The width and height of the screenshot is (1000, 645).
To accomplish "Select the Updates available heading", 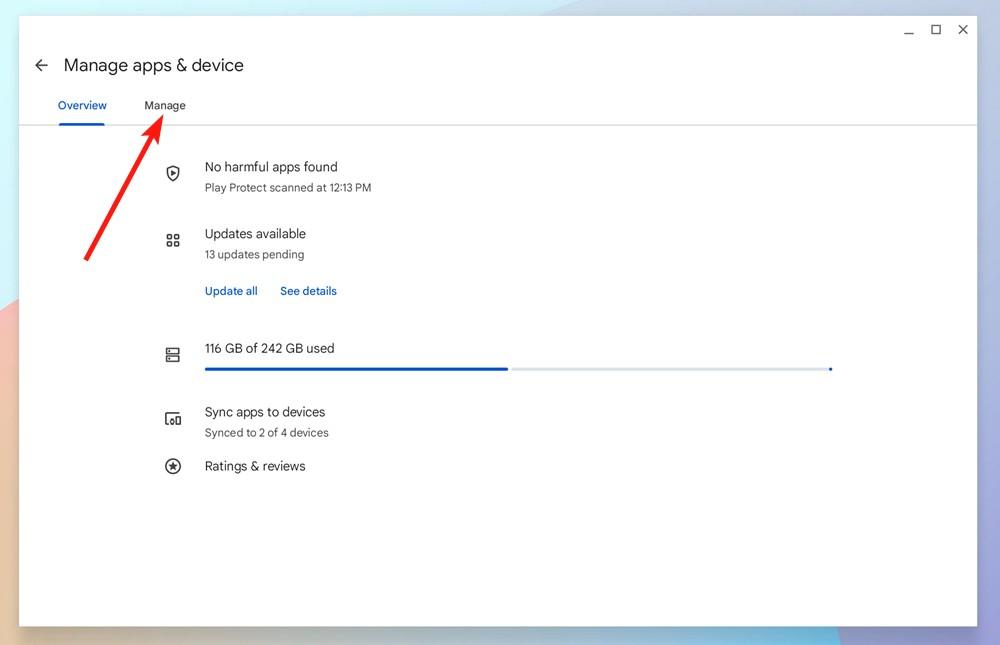I will (x=255, y=234).
